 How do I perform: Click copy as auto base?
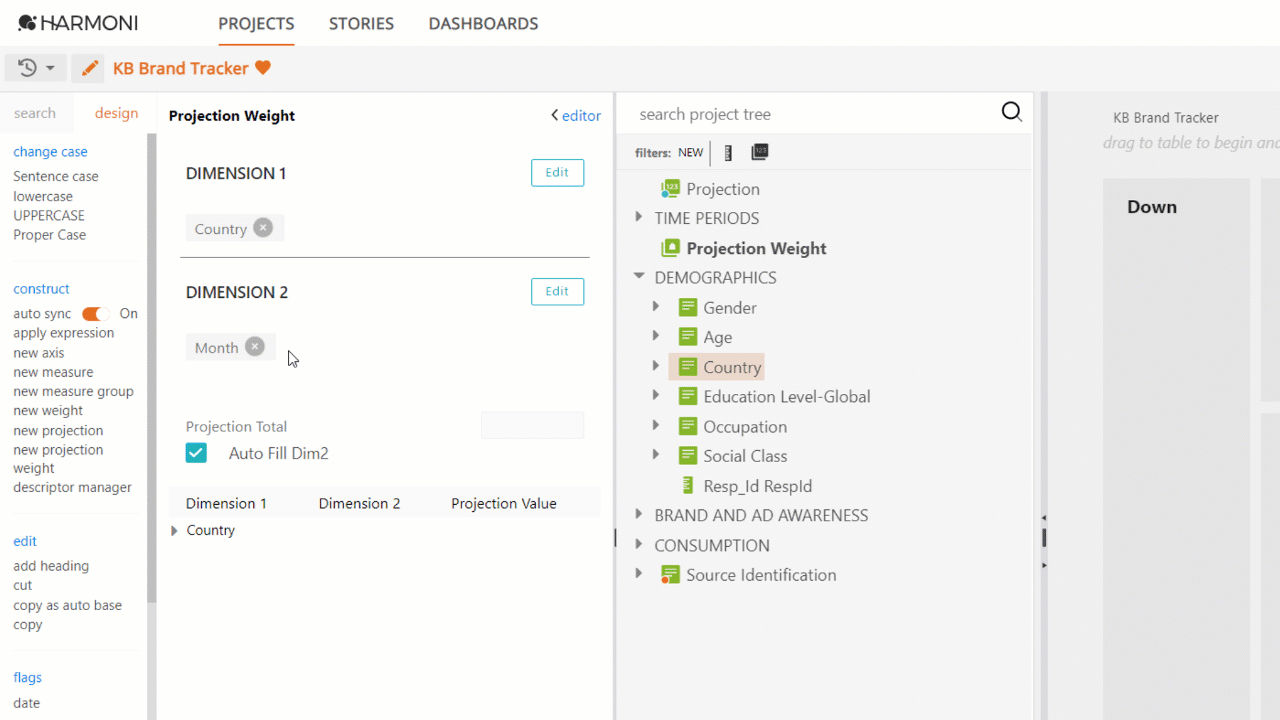click(x=67, y=605)
